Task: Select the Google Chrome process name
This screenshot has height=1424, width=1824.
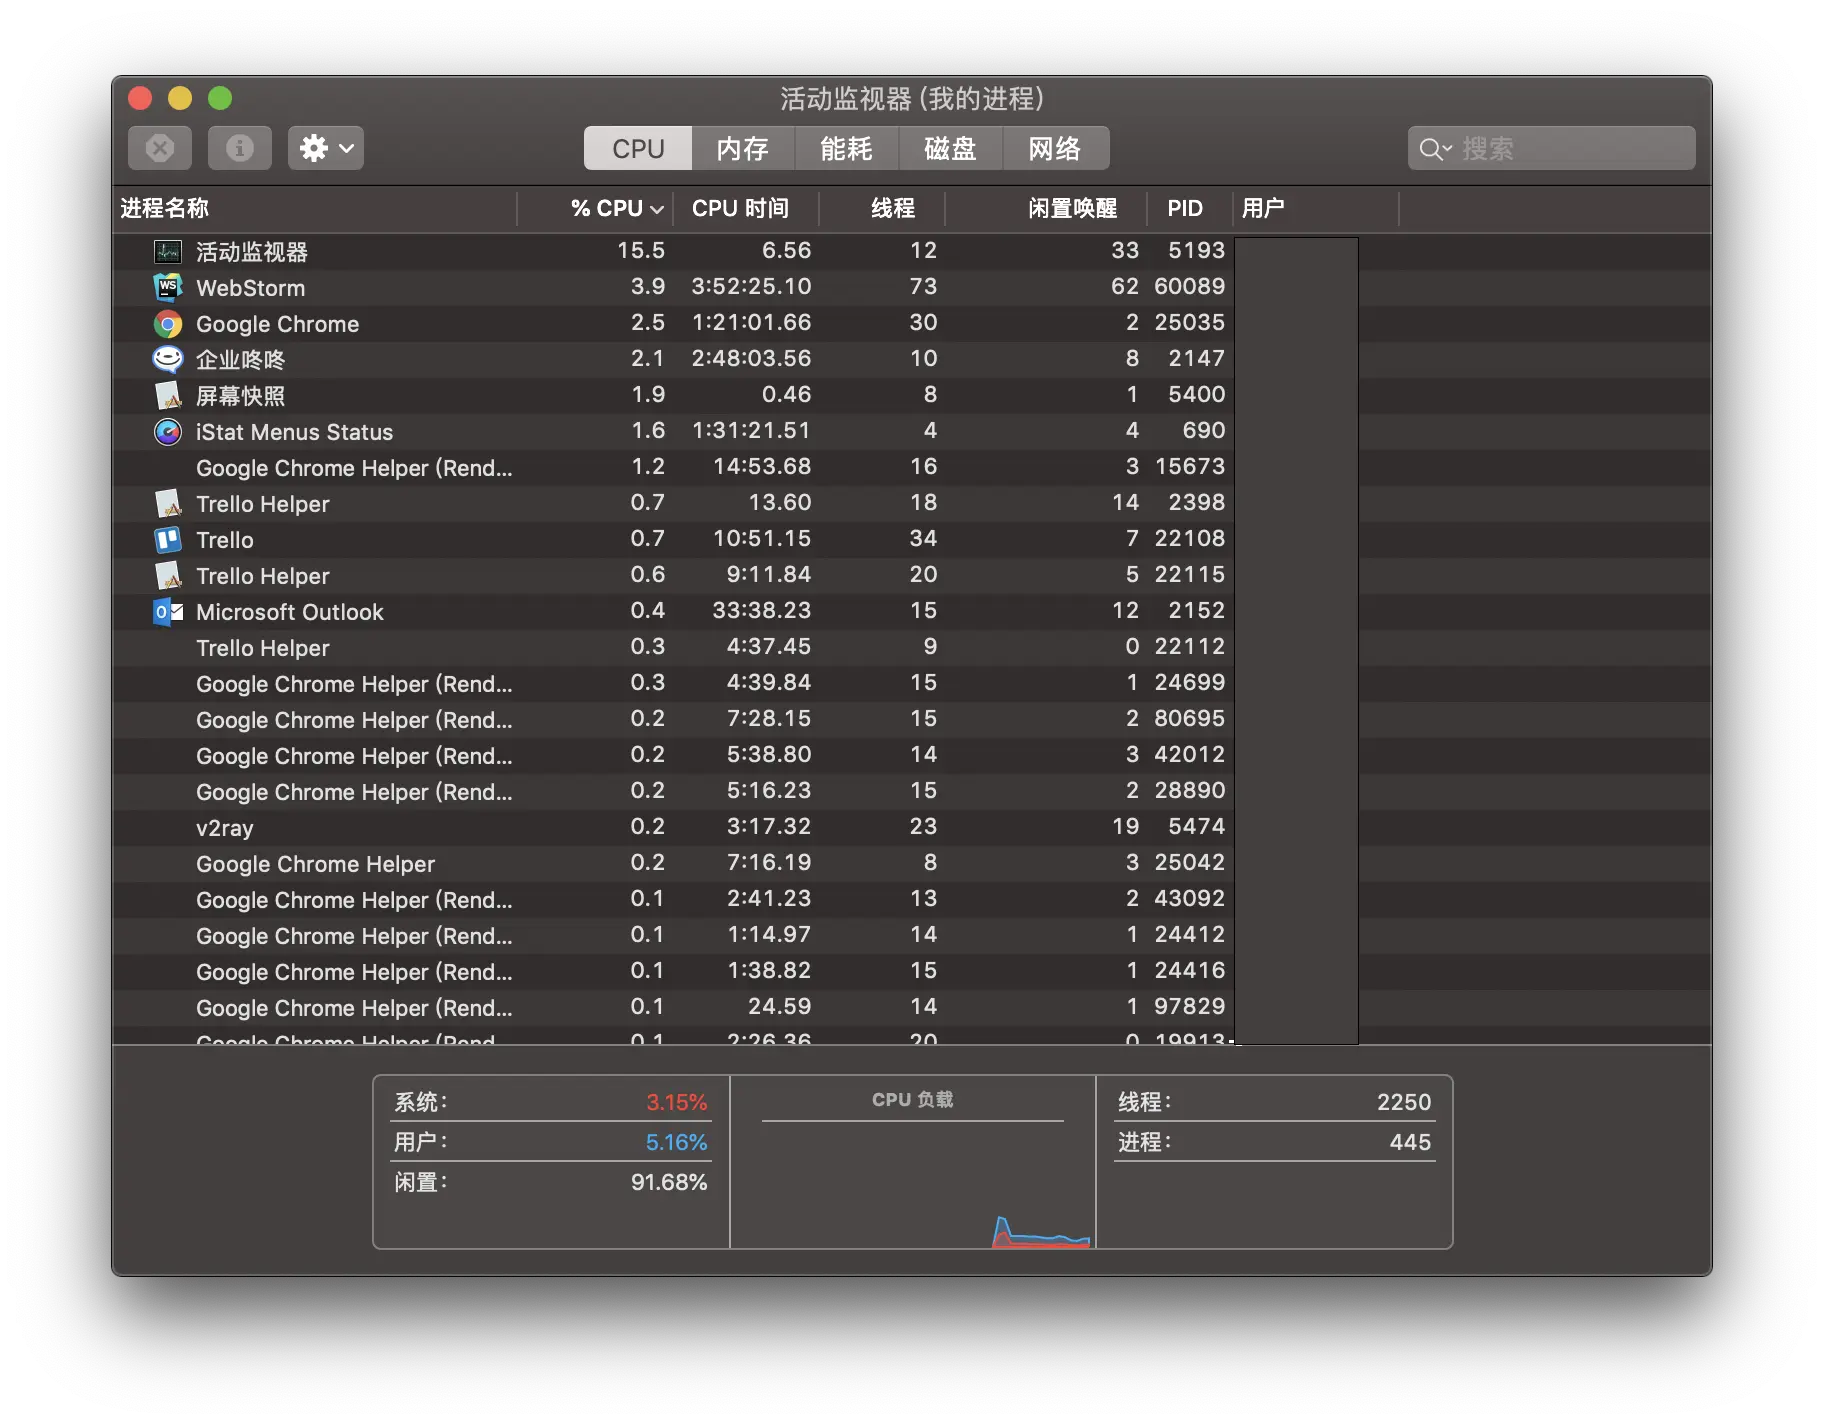Action: tap(278, 324)
